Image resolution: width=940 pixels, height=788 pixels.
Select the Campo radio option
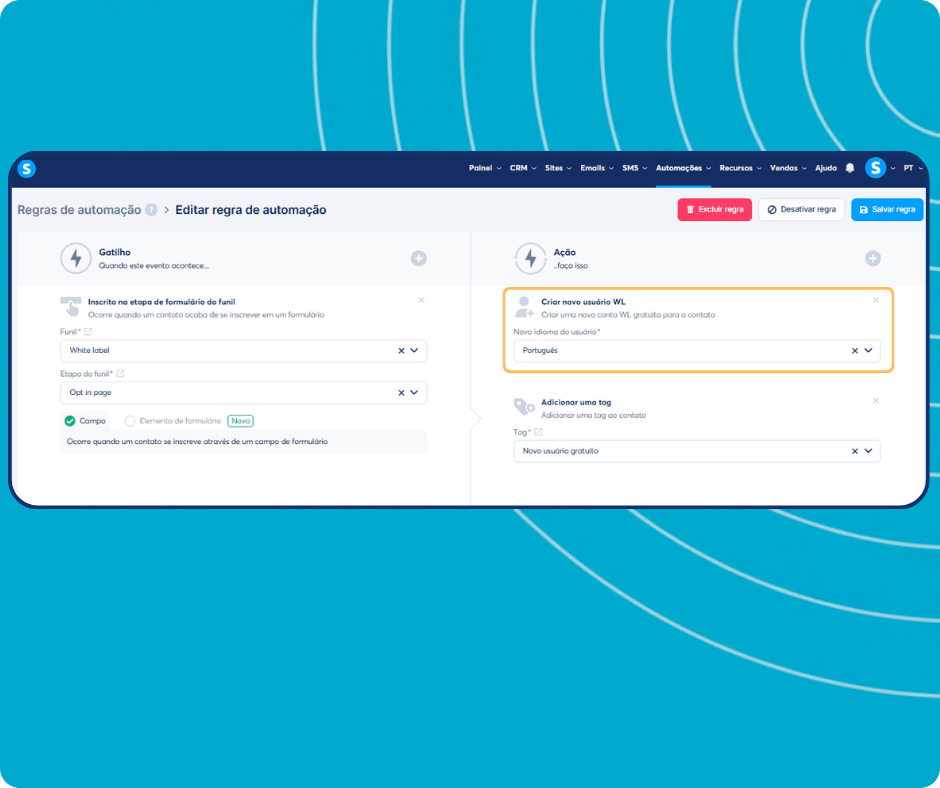[x=70, y=421]
